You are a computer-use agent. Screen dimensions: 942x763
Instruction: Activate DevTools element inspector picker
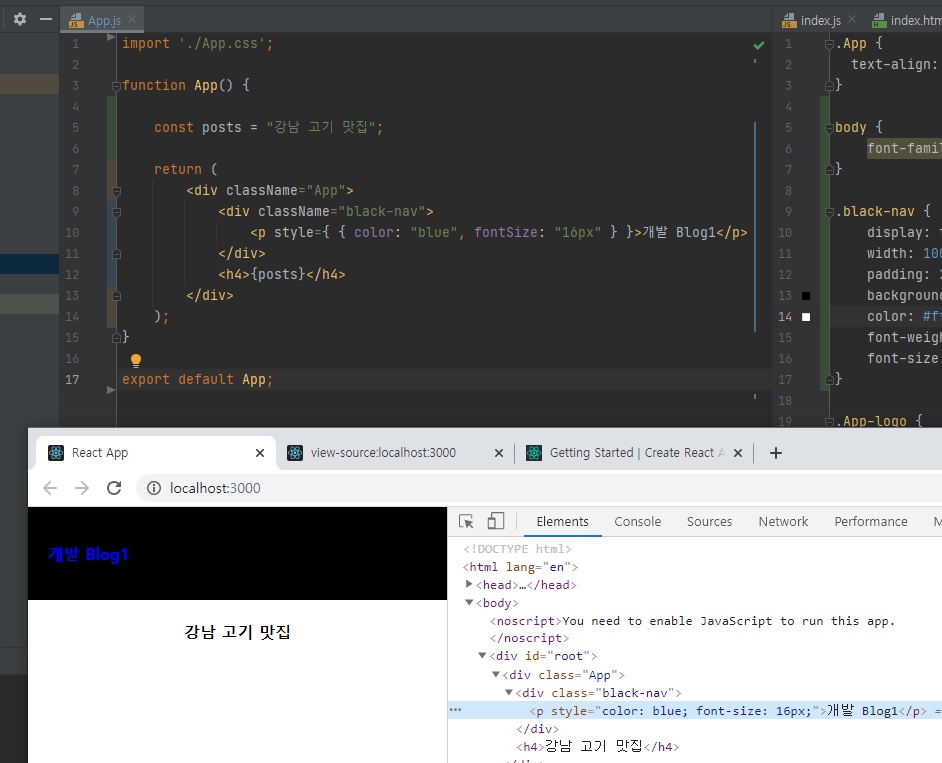click(x=466, y=521)
